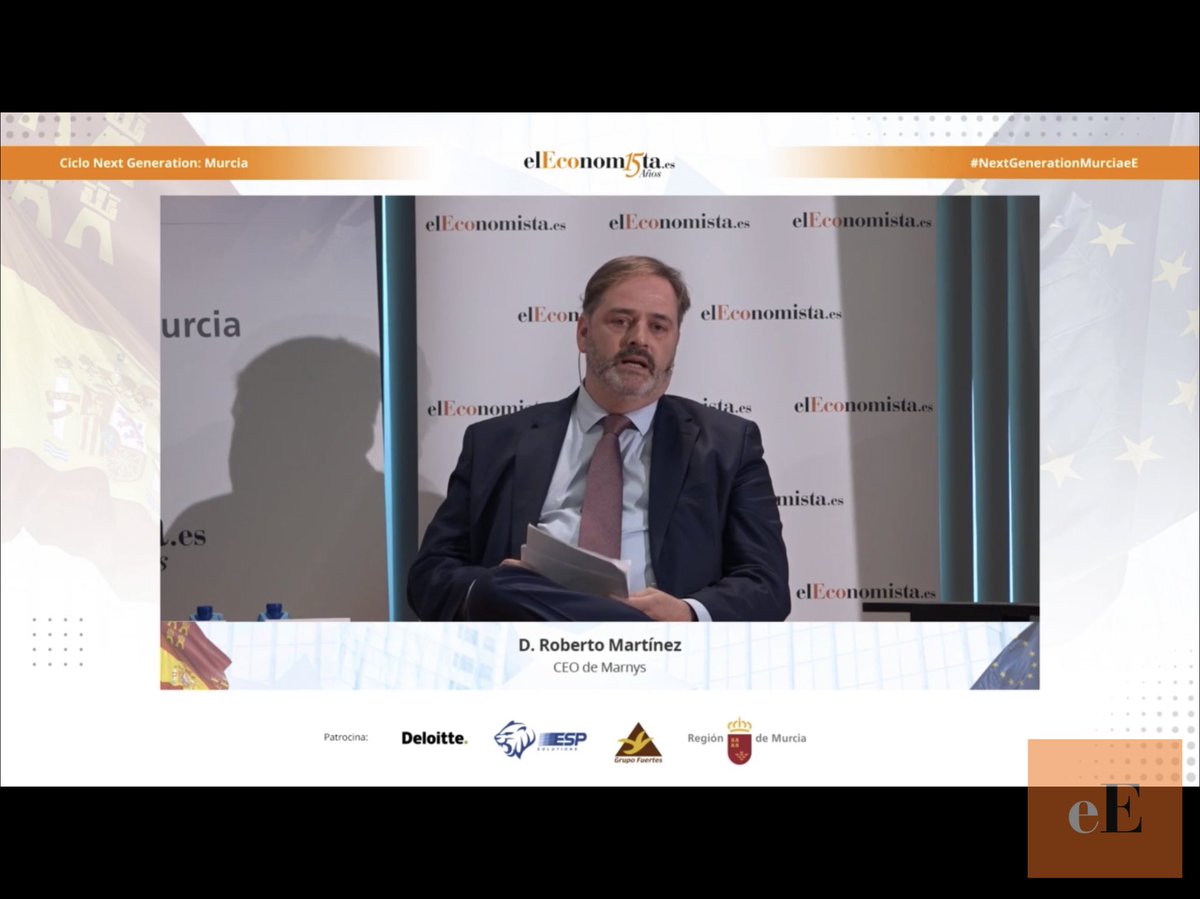Click the name 'D. Roberto Martínez'
This screenshot has width=1200, height=899.
click(x=600, y=645)
